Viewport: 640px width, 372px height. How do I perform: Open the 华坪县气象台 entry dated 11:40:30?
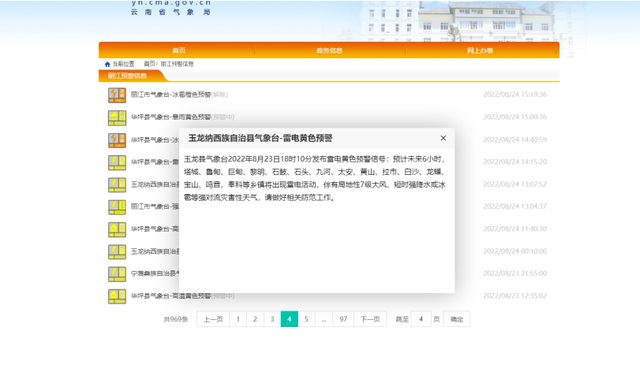pos(155,229)
